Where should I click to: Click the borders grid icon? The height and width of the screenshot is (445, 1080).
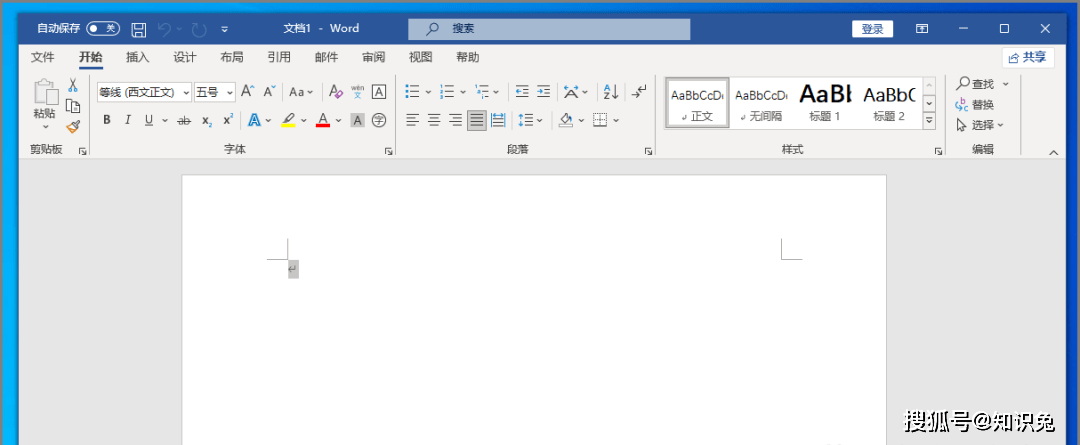click(600, 121)
